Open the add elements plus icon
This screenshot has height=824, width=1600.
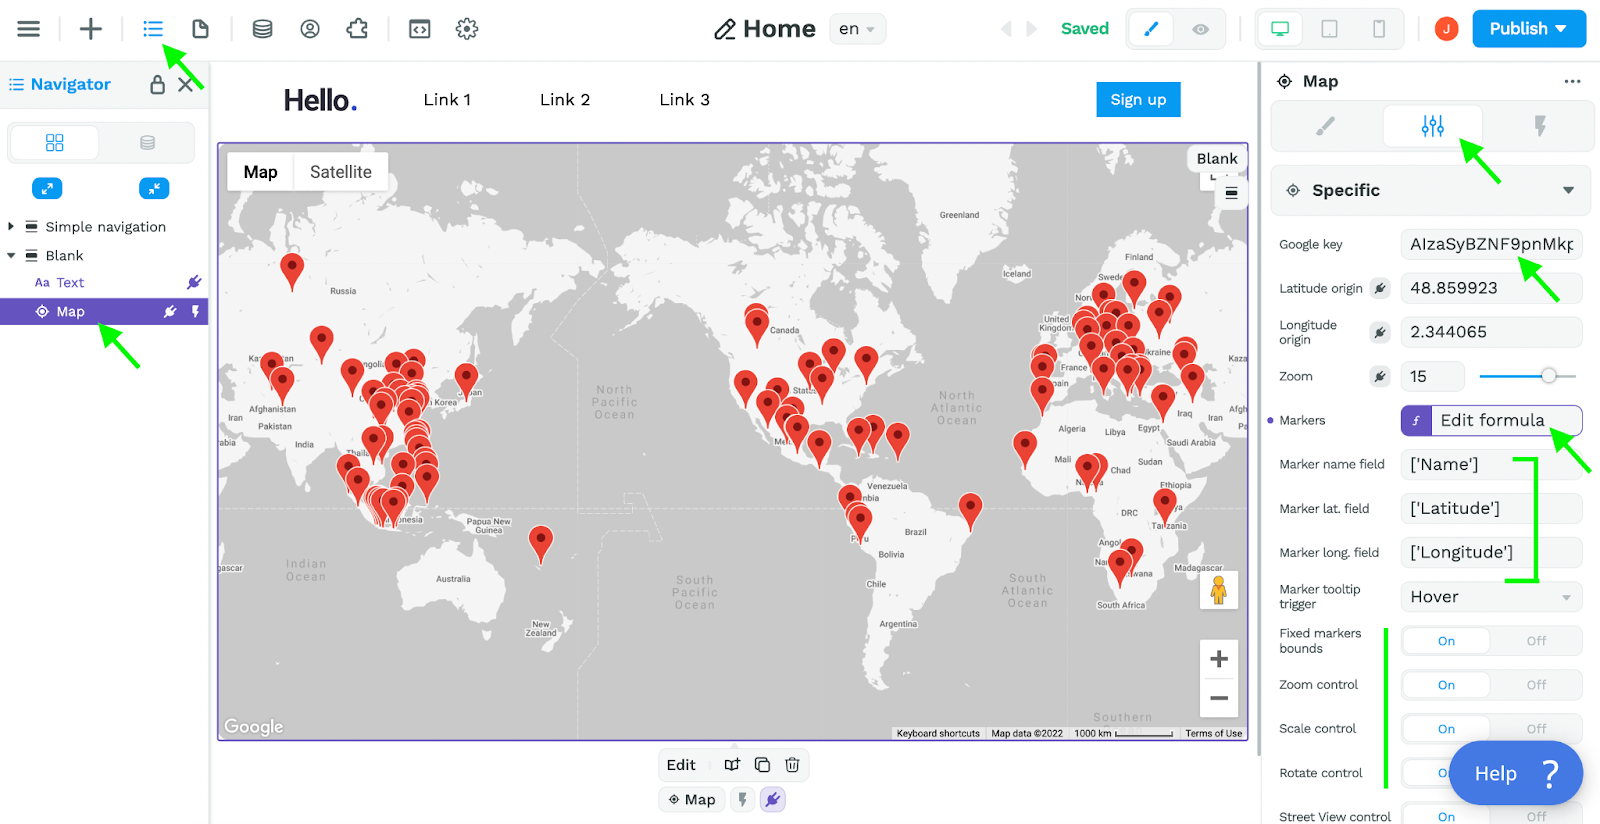tap(91, 29)
